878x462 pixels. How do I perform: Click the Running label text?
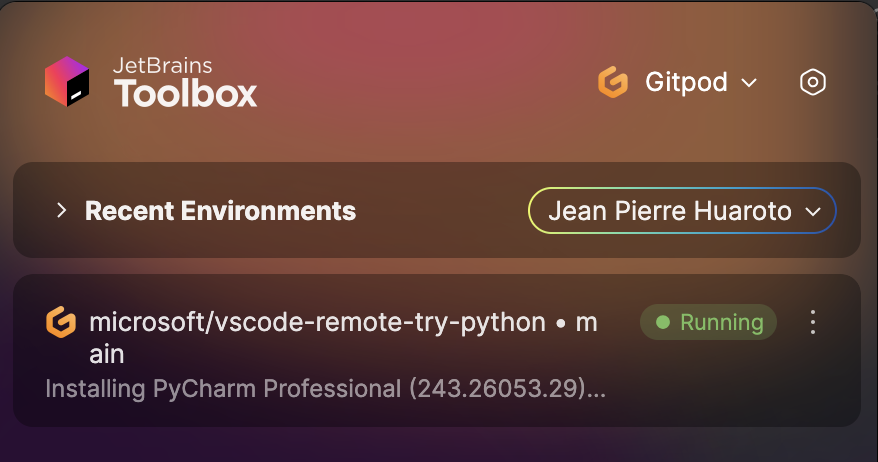pos(722,323)
